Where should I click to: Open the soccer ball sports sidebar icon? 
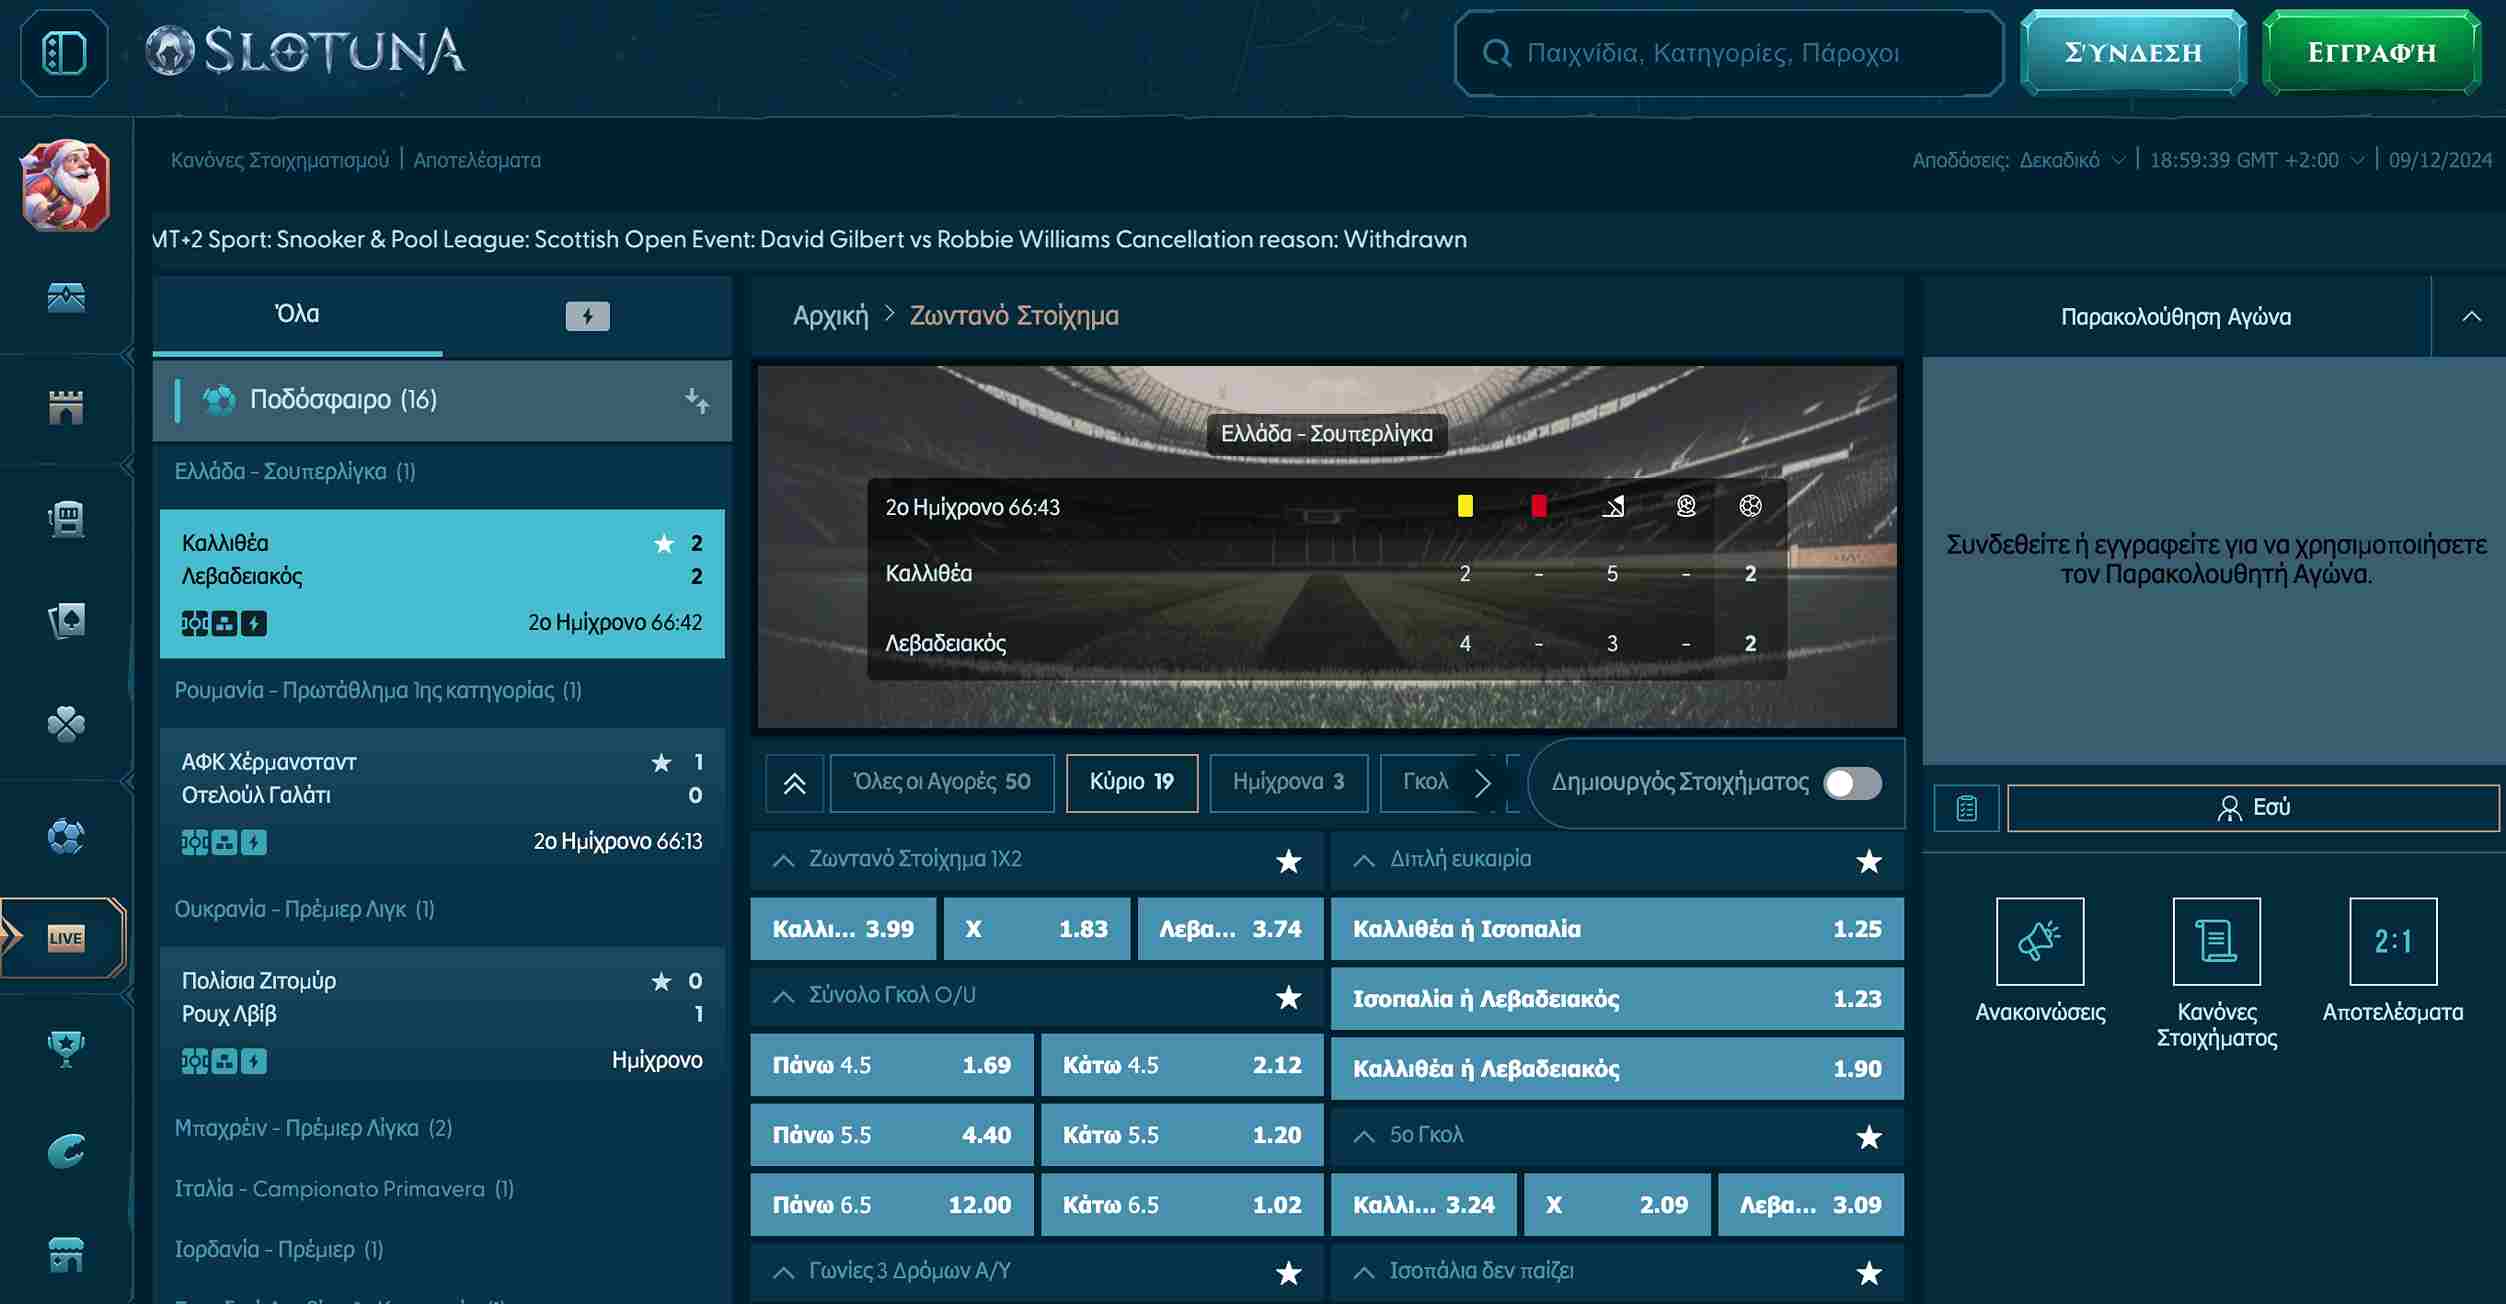coord(65,836)
